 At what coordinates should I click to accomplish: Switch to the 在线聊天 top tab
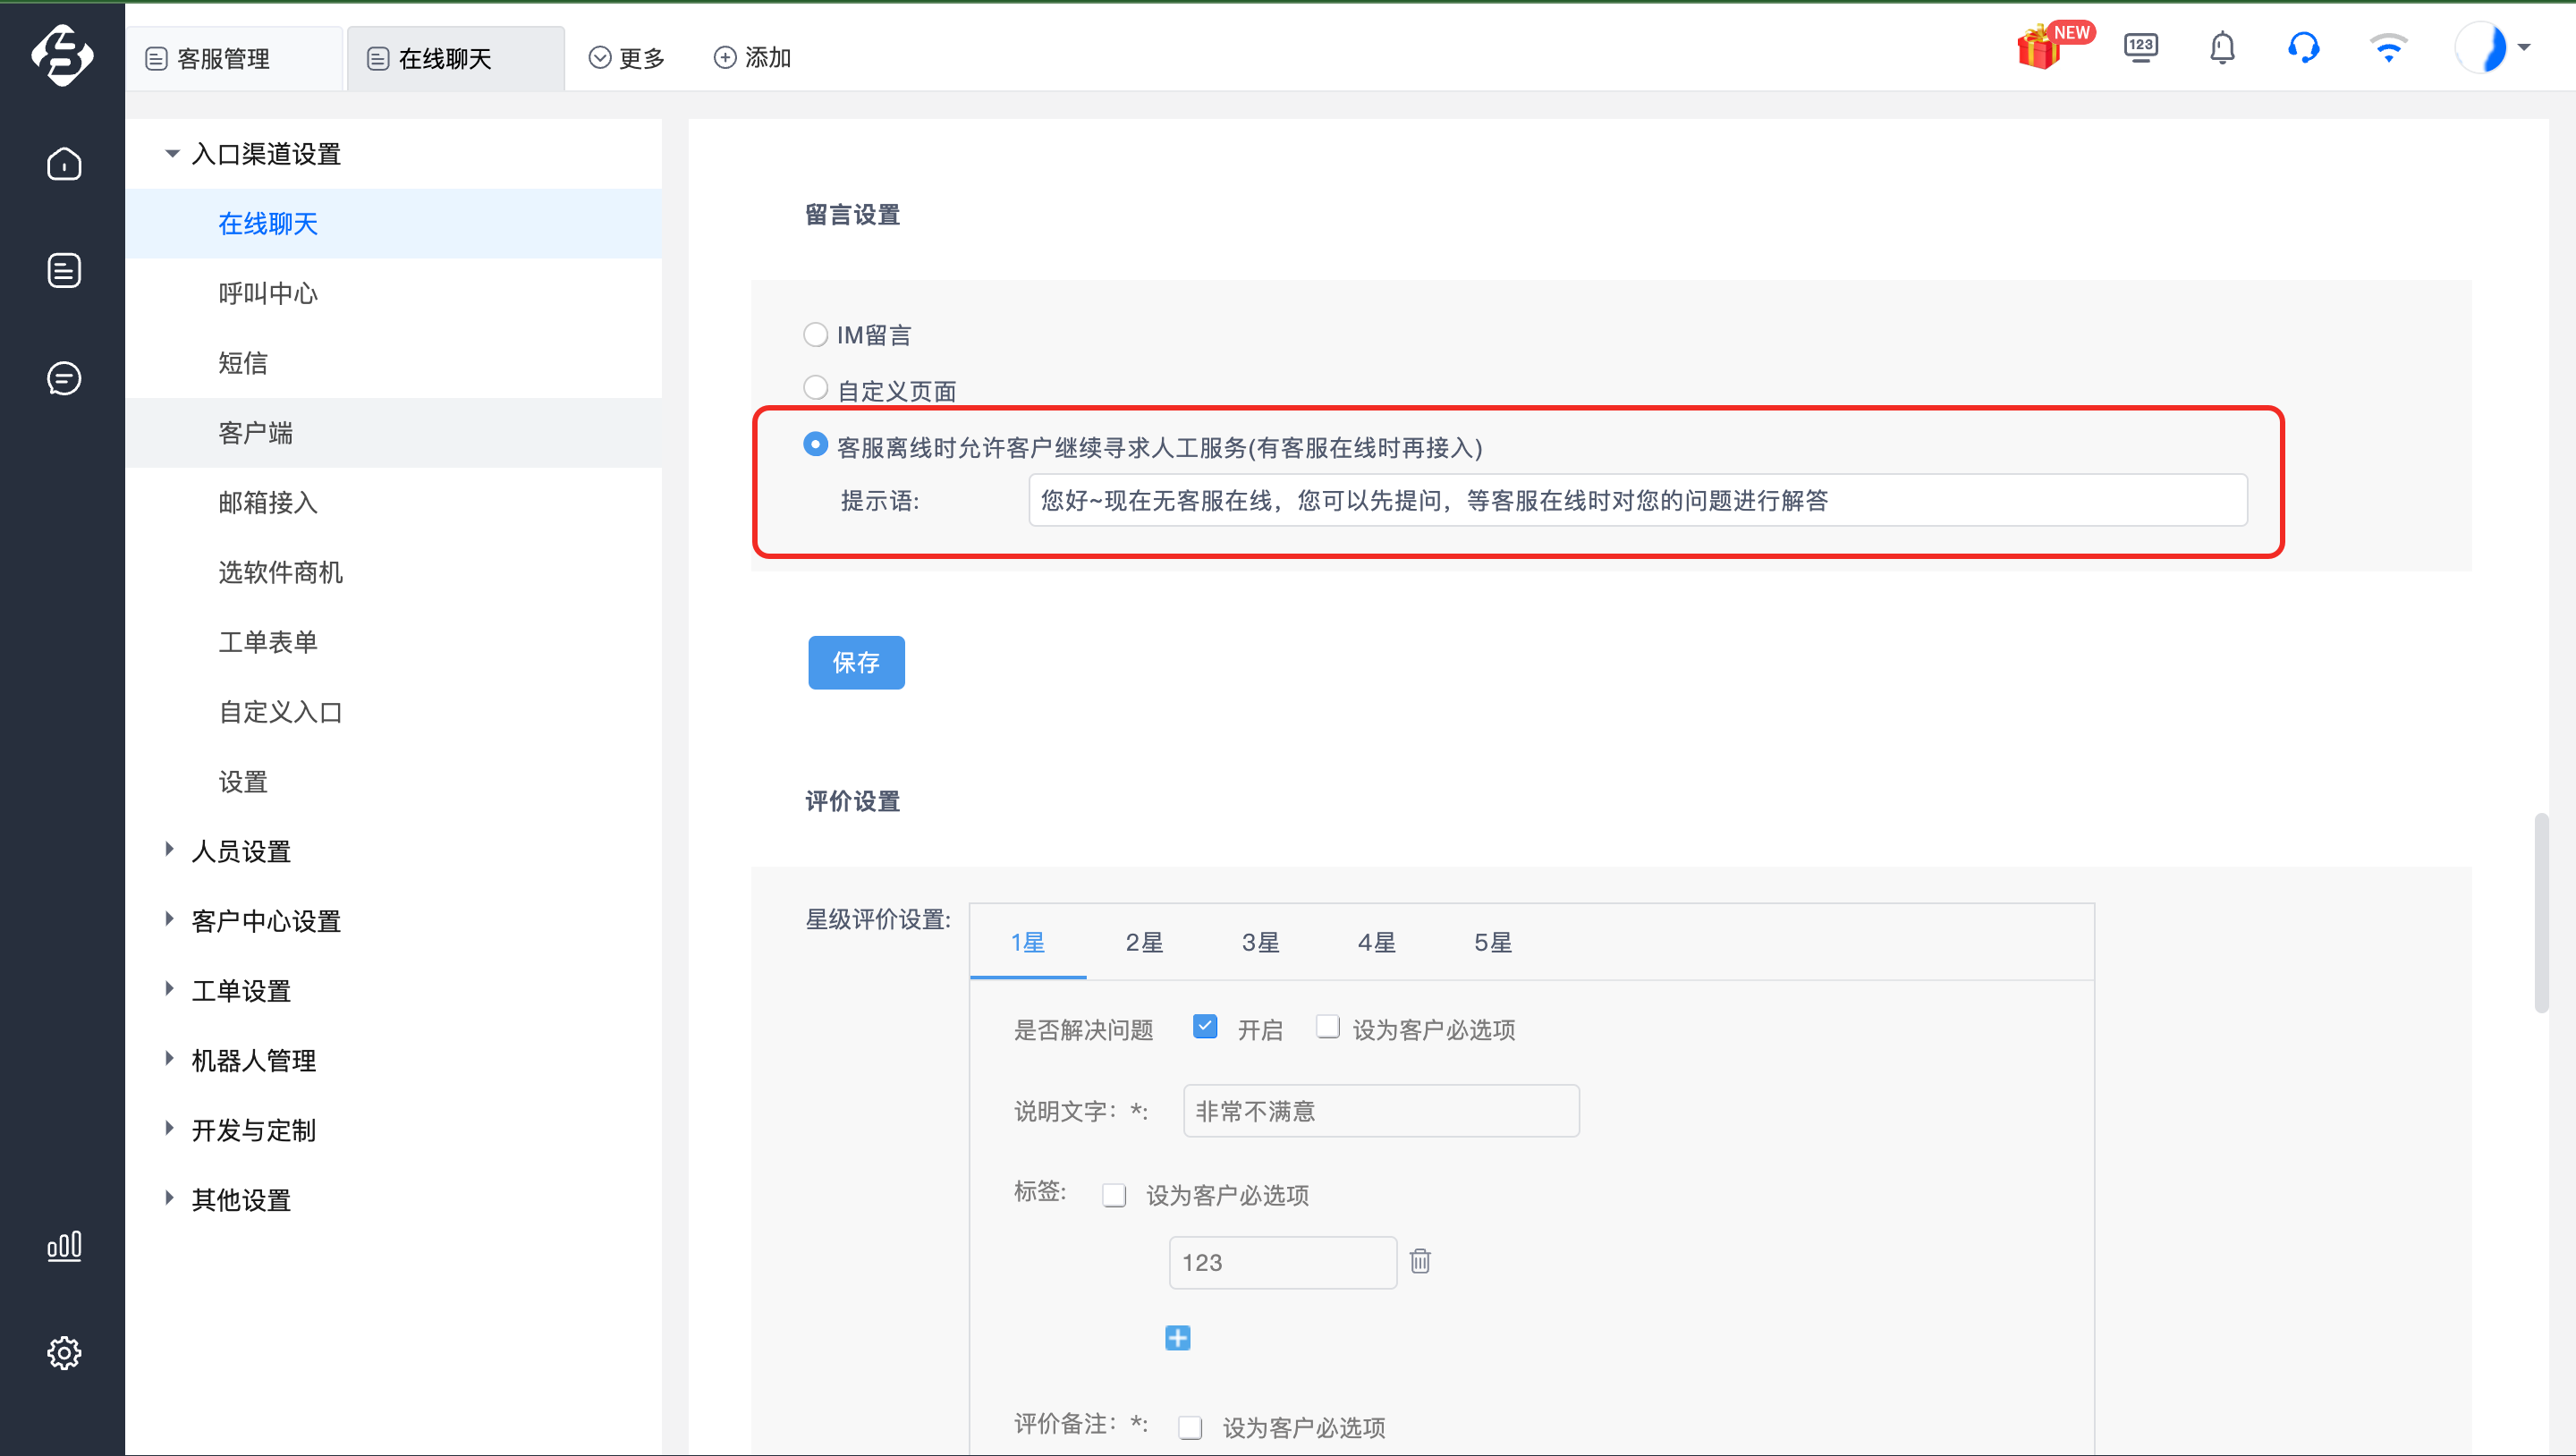(x=456, y=59)
